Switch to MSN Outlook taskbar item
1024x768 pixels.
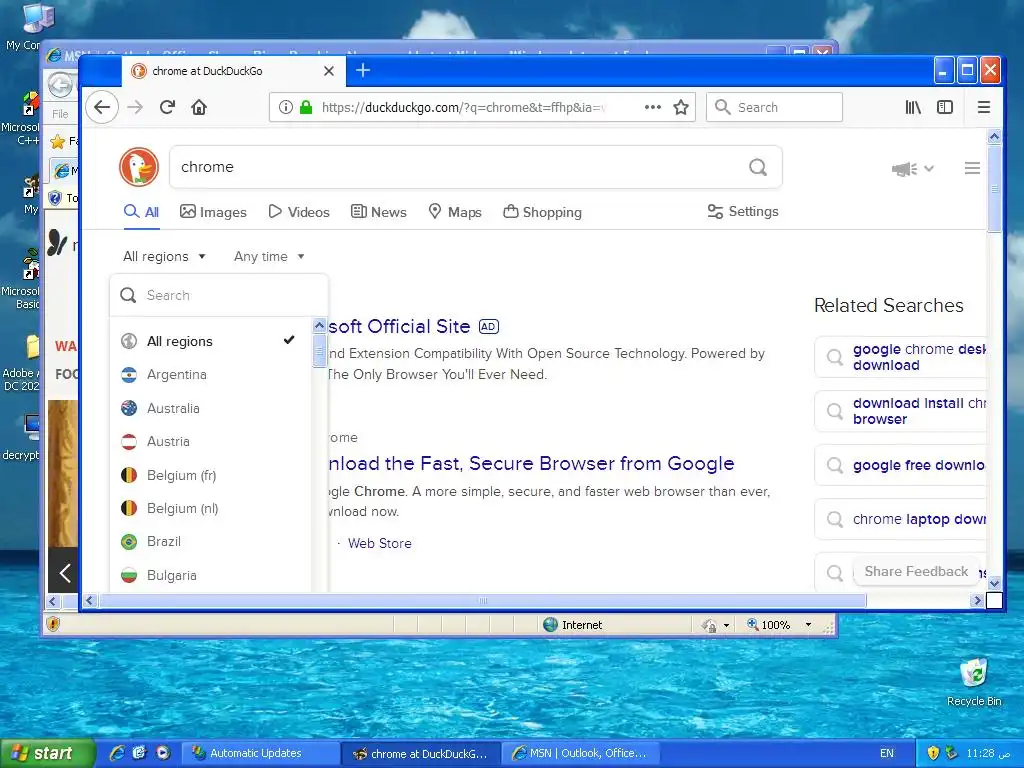(x=581, y=753)
